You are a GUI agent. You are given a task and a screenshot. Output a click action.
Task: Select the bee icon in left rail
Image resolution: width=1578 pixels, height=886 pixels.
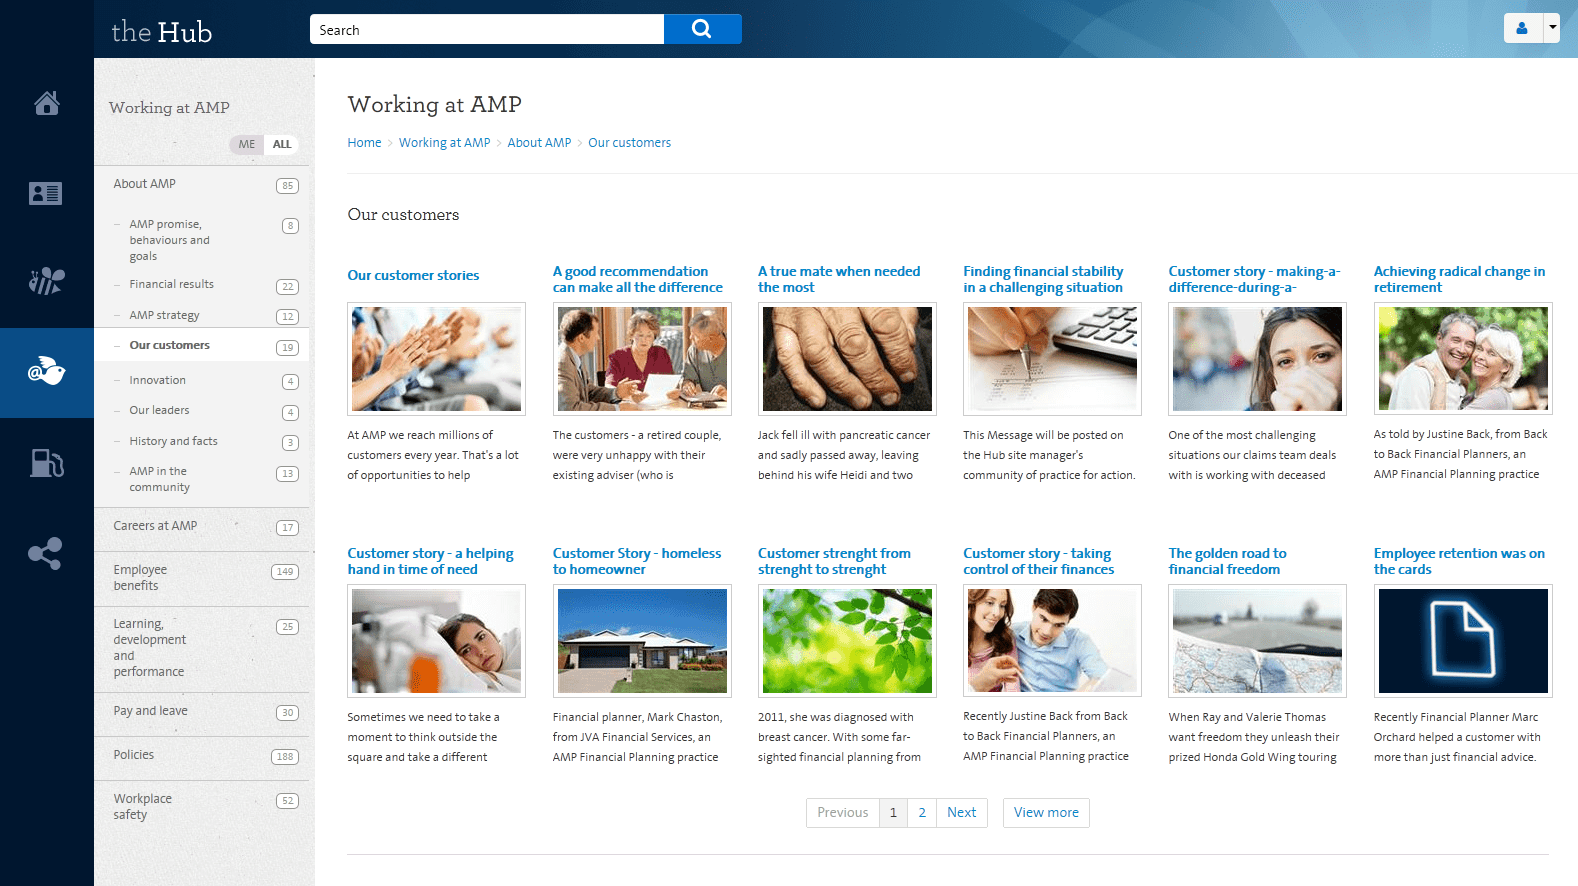click(x=46, y=281)
